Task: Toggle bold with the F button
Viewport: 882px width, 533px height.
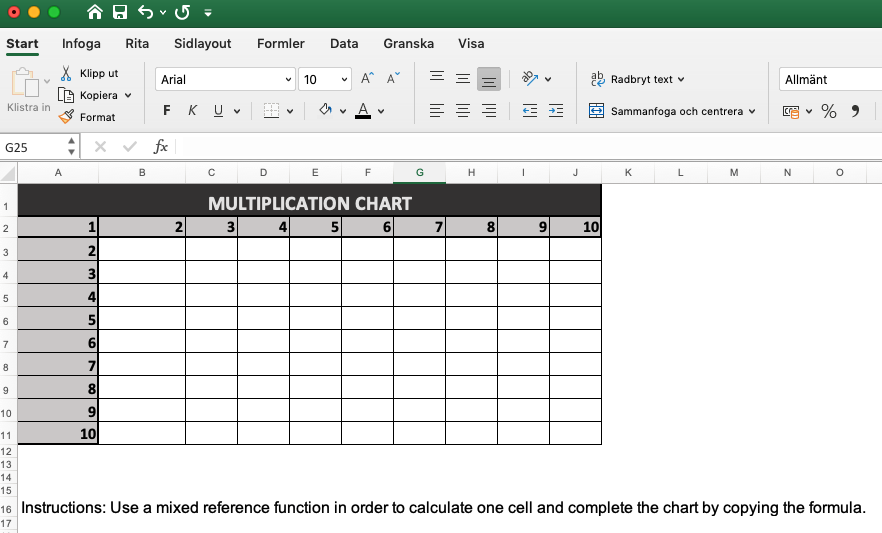Action: pyautogui.click(x=166, y=111)
